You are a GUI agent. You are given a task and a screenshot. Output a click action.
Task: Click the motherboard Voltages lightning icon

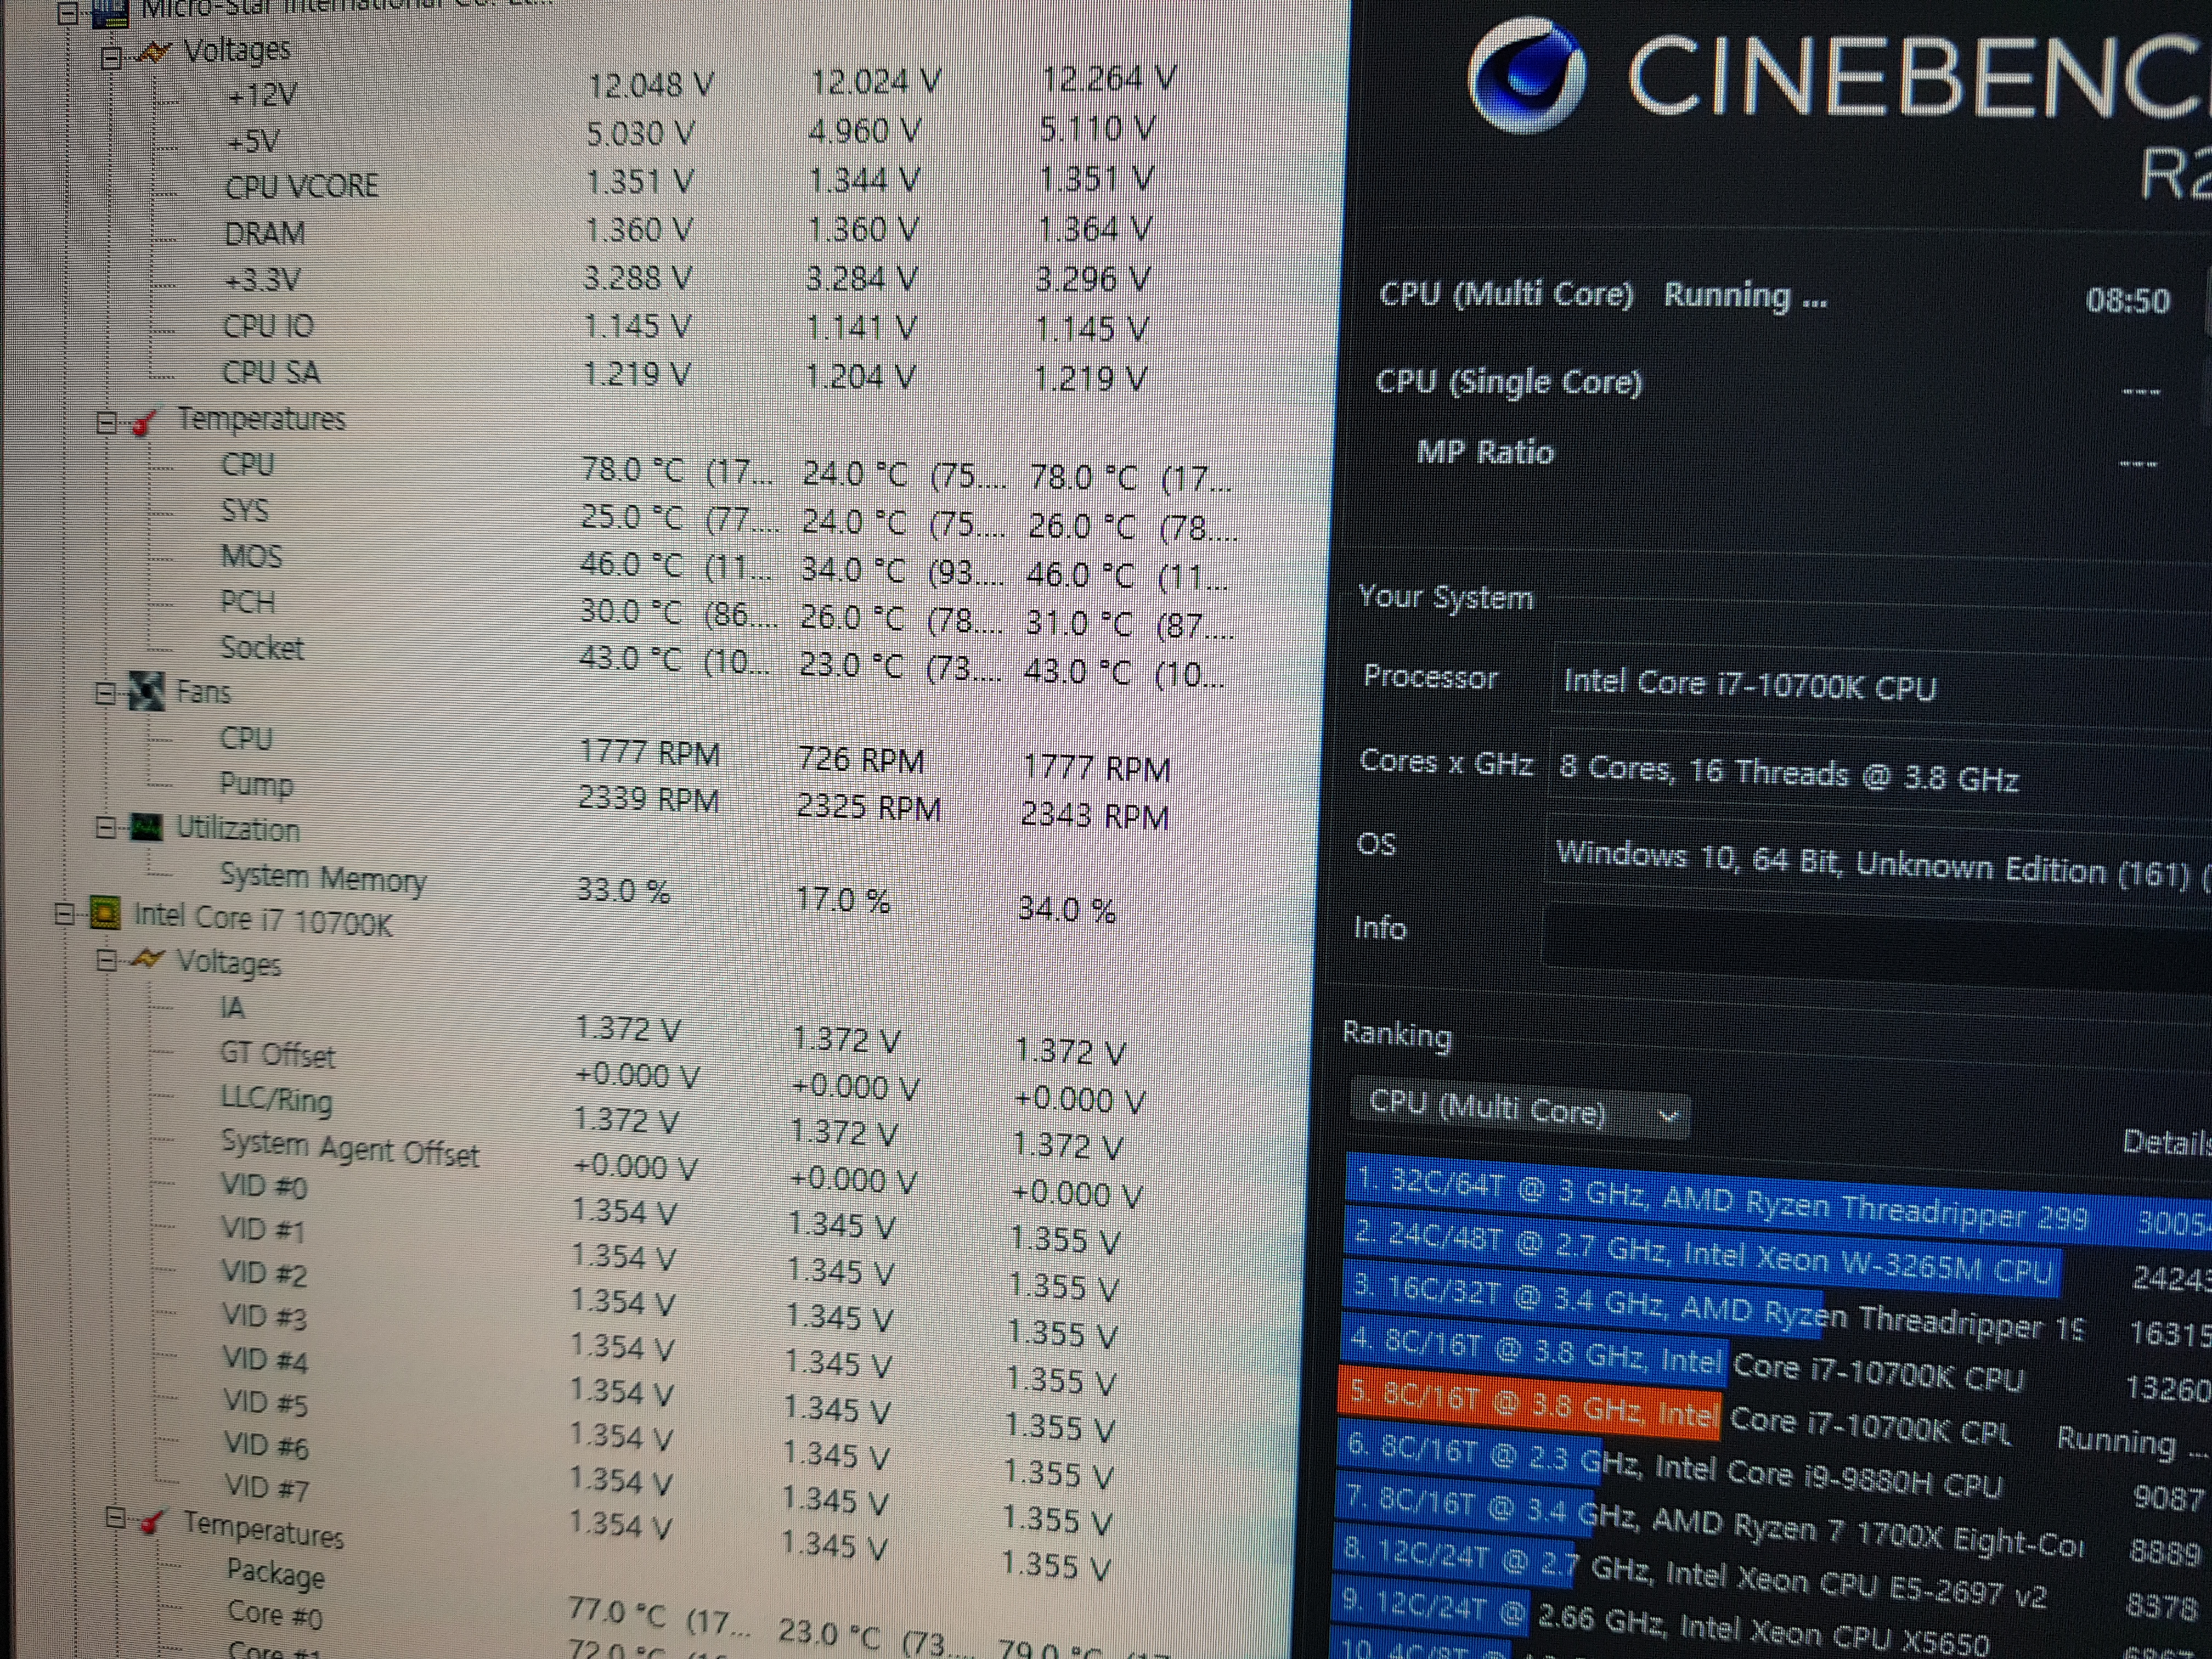(153, 52)
